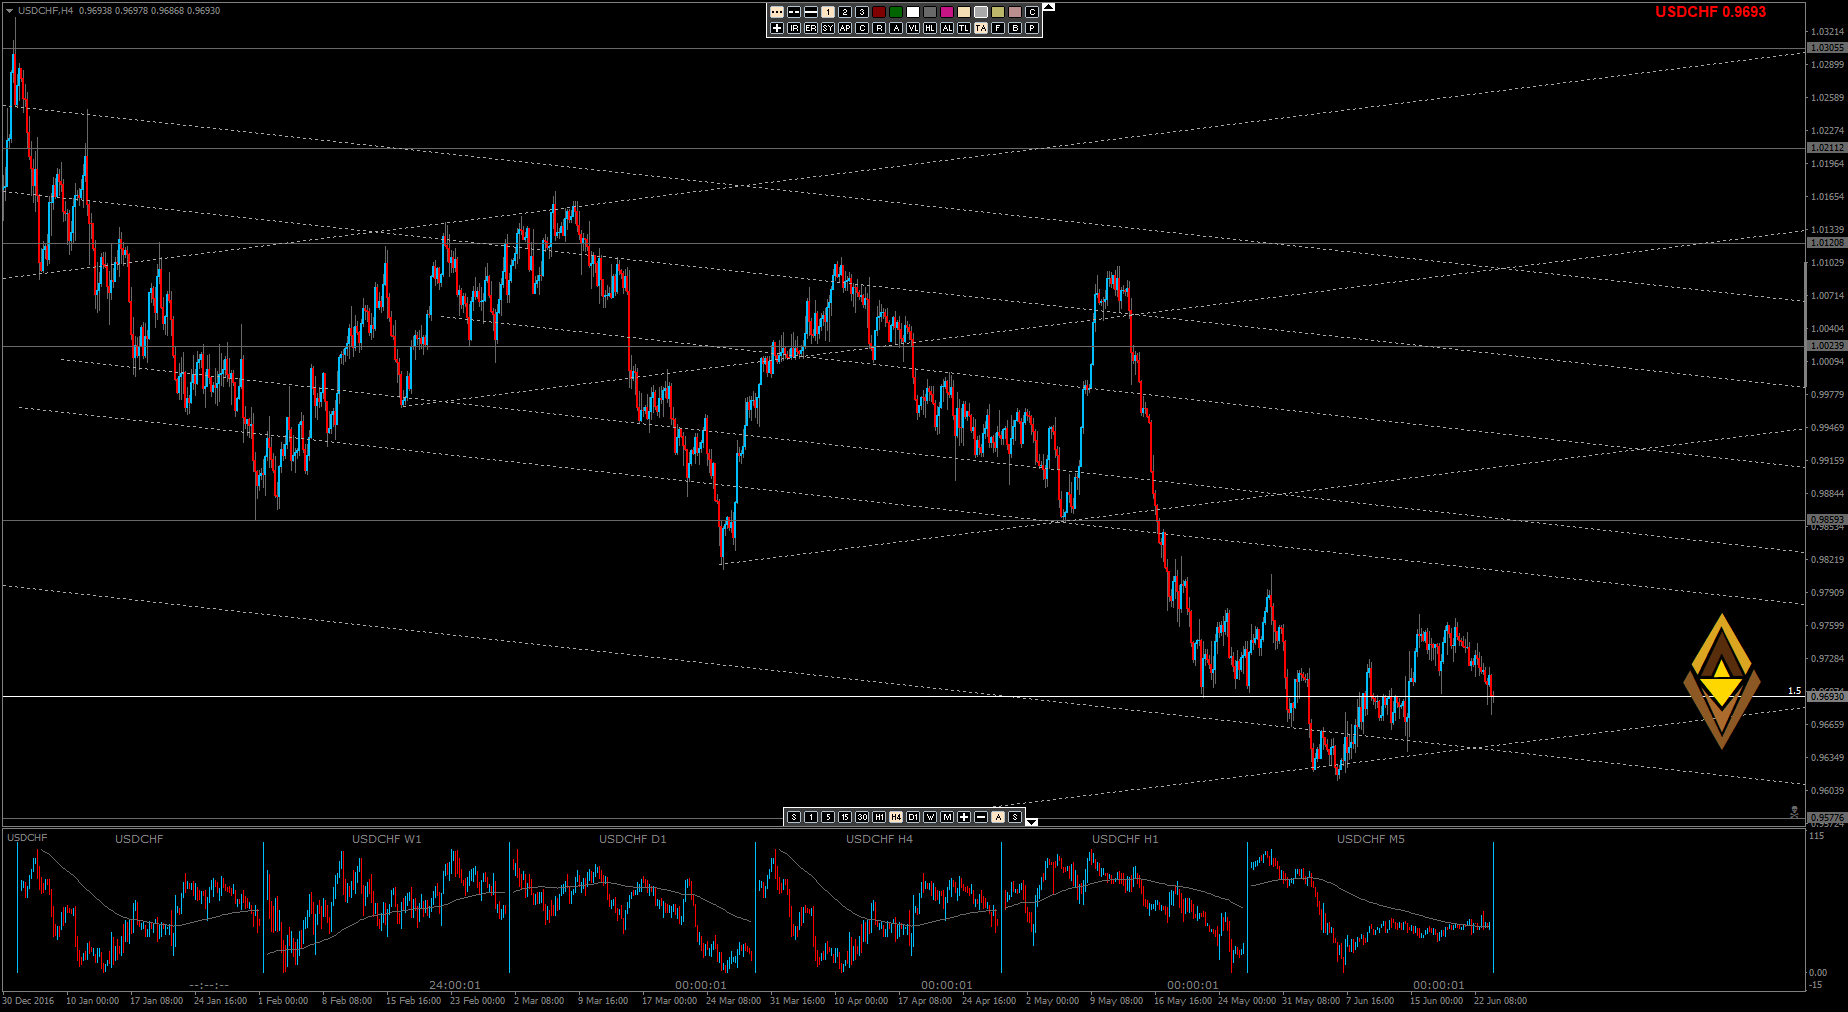Click the AP drawing tool button
Image resolution: width=1848 pixels, height=1012 pixels.
[845, 28]
